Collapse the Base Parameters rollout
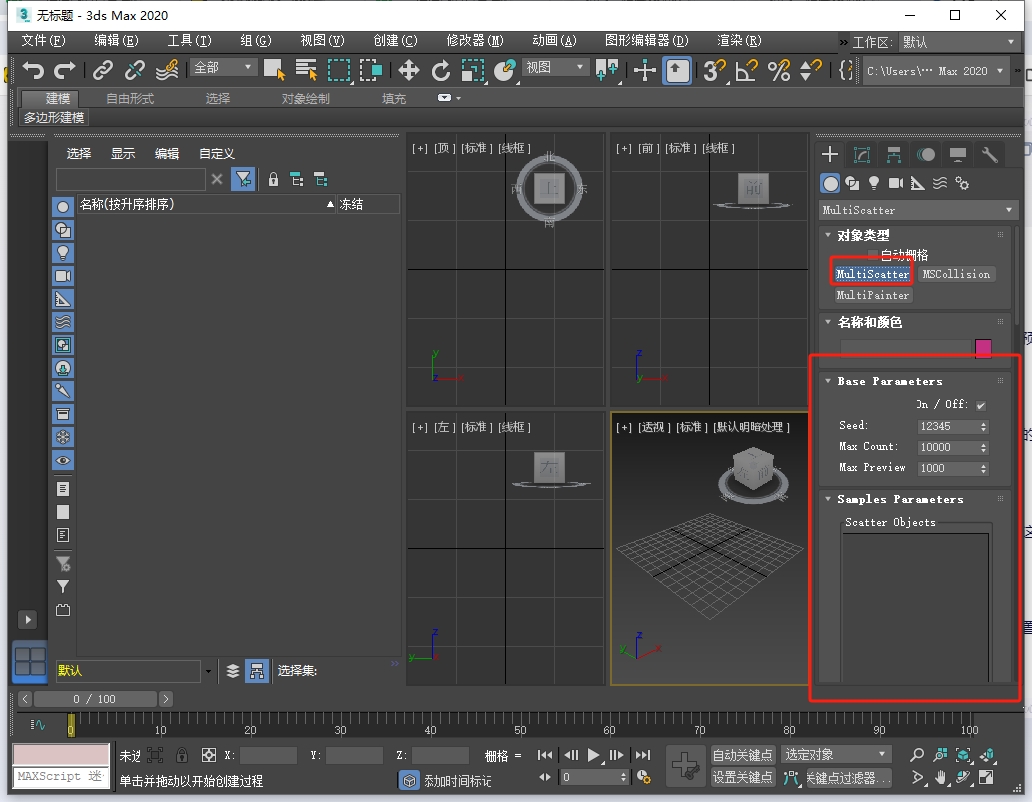This screenshot has width=1032, height=802. click(828, 381)
